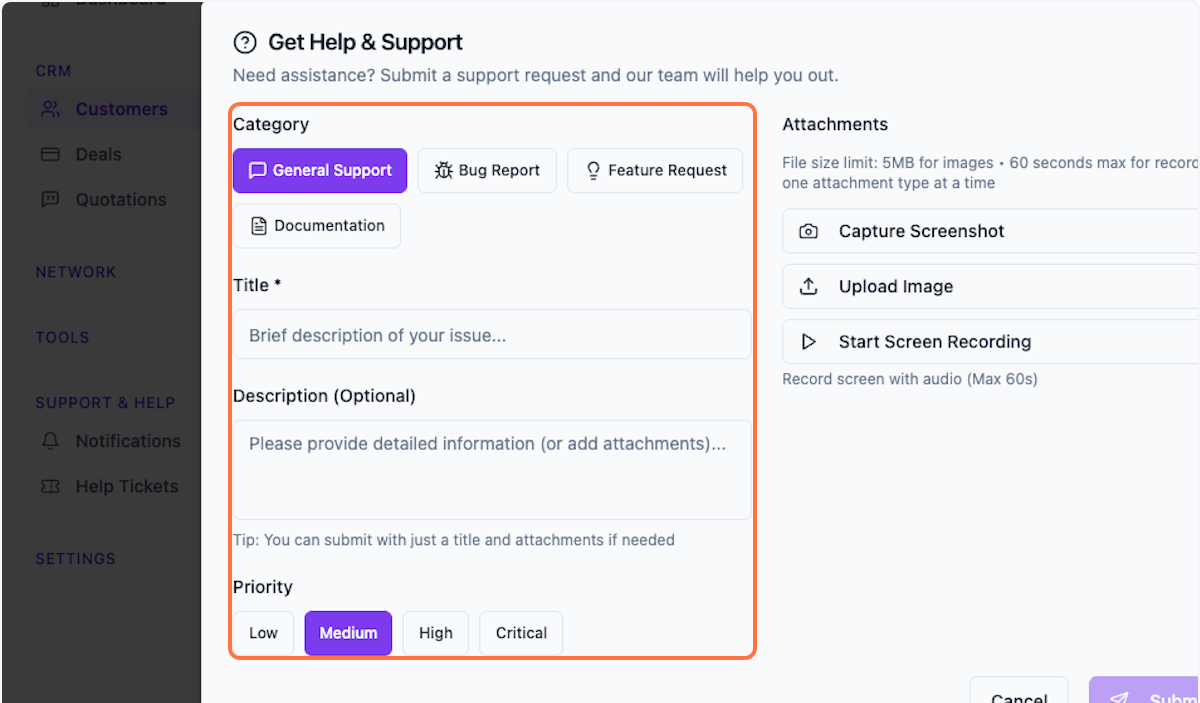1200x703 pixels.
Task: Click the Description text area
Action: point(492,467)
